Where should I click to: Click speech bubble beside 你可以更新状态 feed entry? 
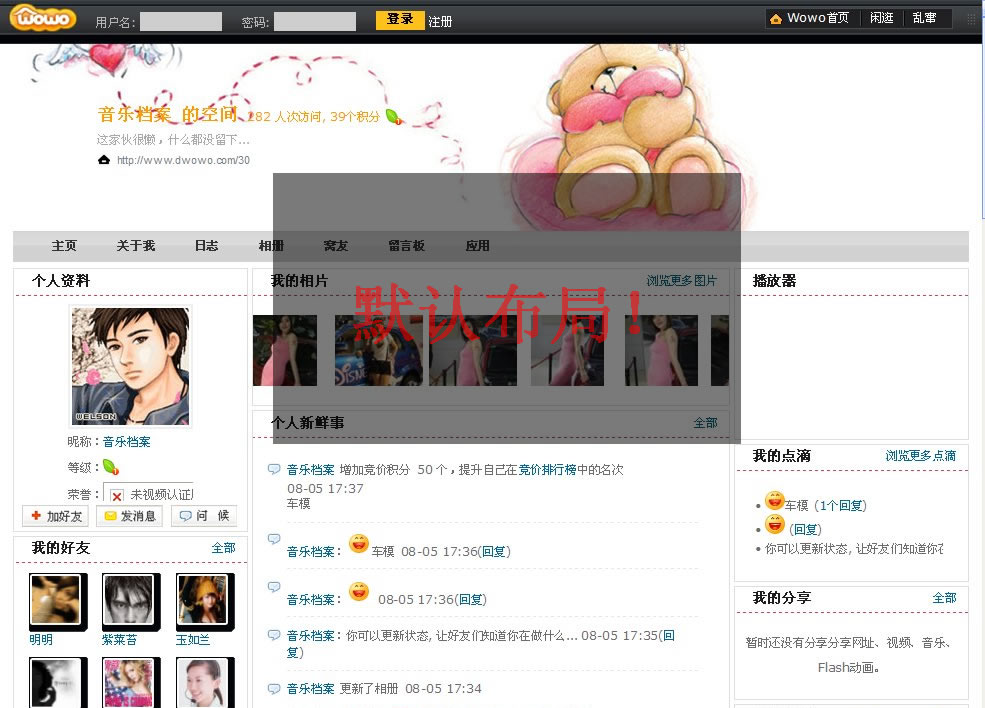(x=274, y=635)
